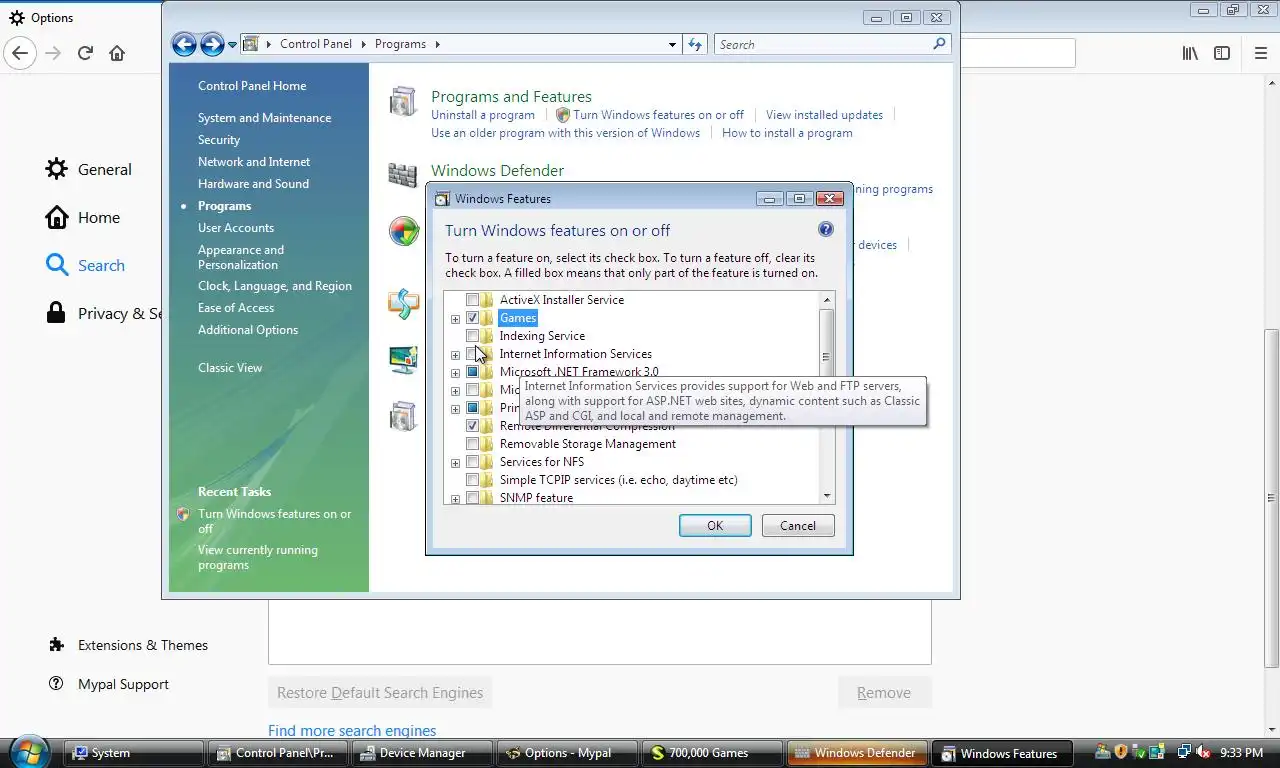
Task: Click the Control Panel search input field
Action: pyautogui.click(x=820, y=44)
